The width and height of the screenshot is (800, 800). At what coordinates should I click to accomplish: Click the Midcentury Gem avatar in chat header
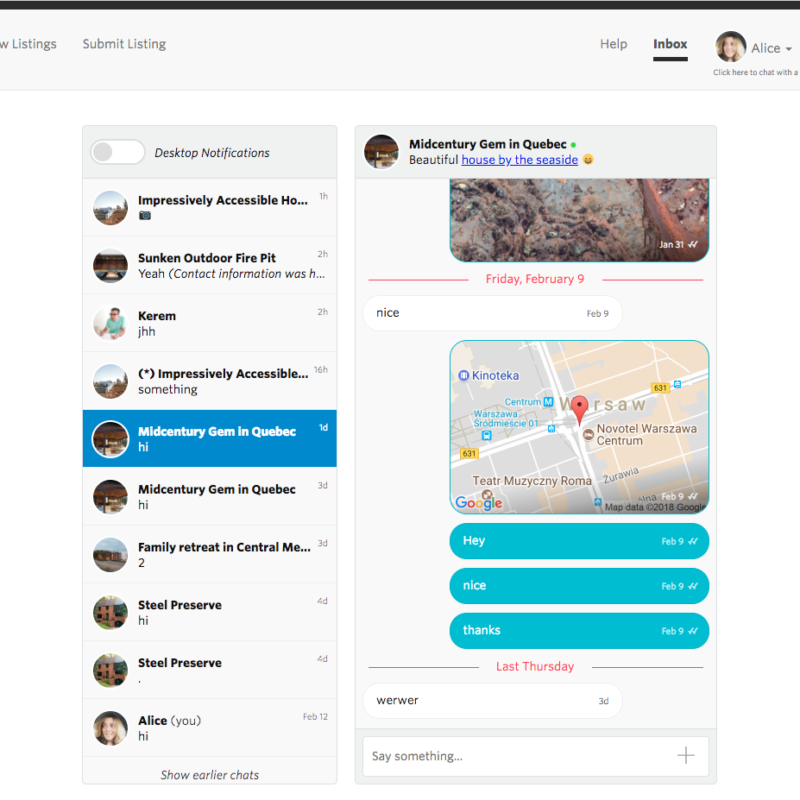(x=381, y=152)
